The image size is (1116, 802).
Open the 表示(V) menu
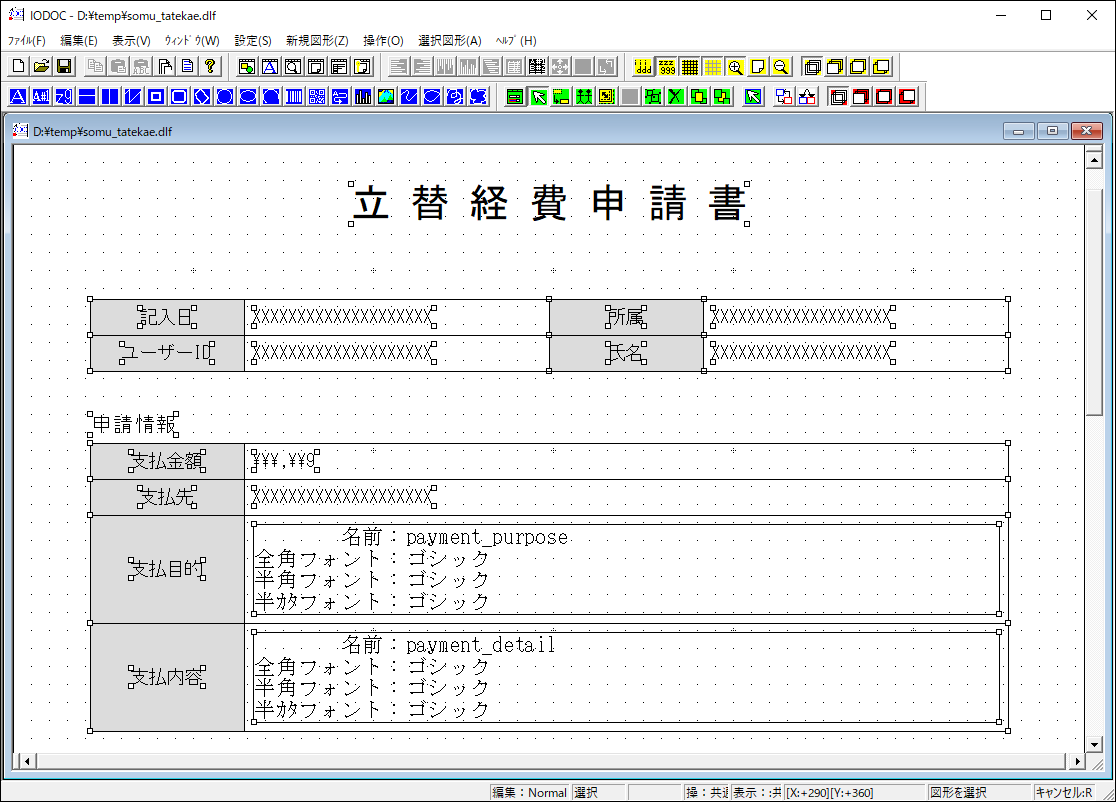point(132,41)
